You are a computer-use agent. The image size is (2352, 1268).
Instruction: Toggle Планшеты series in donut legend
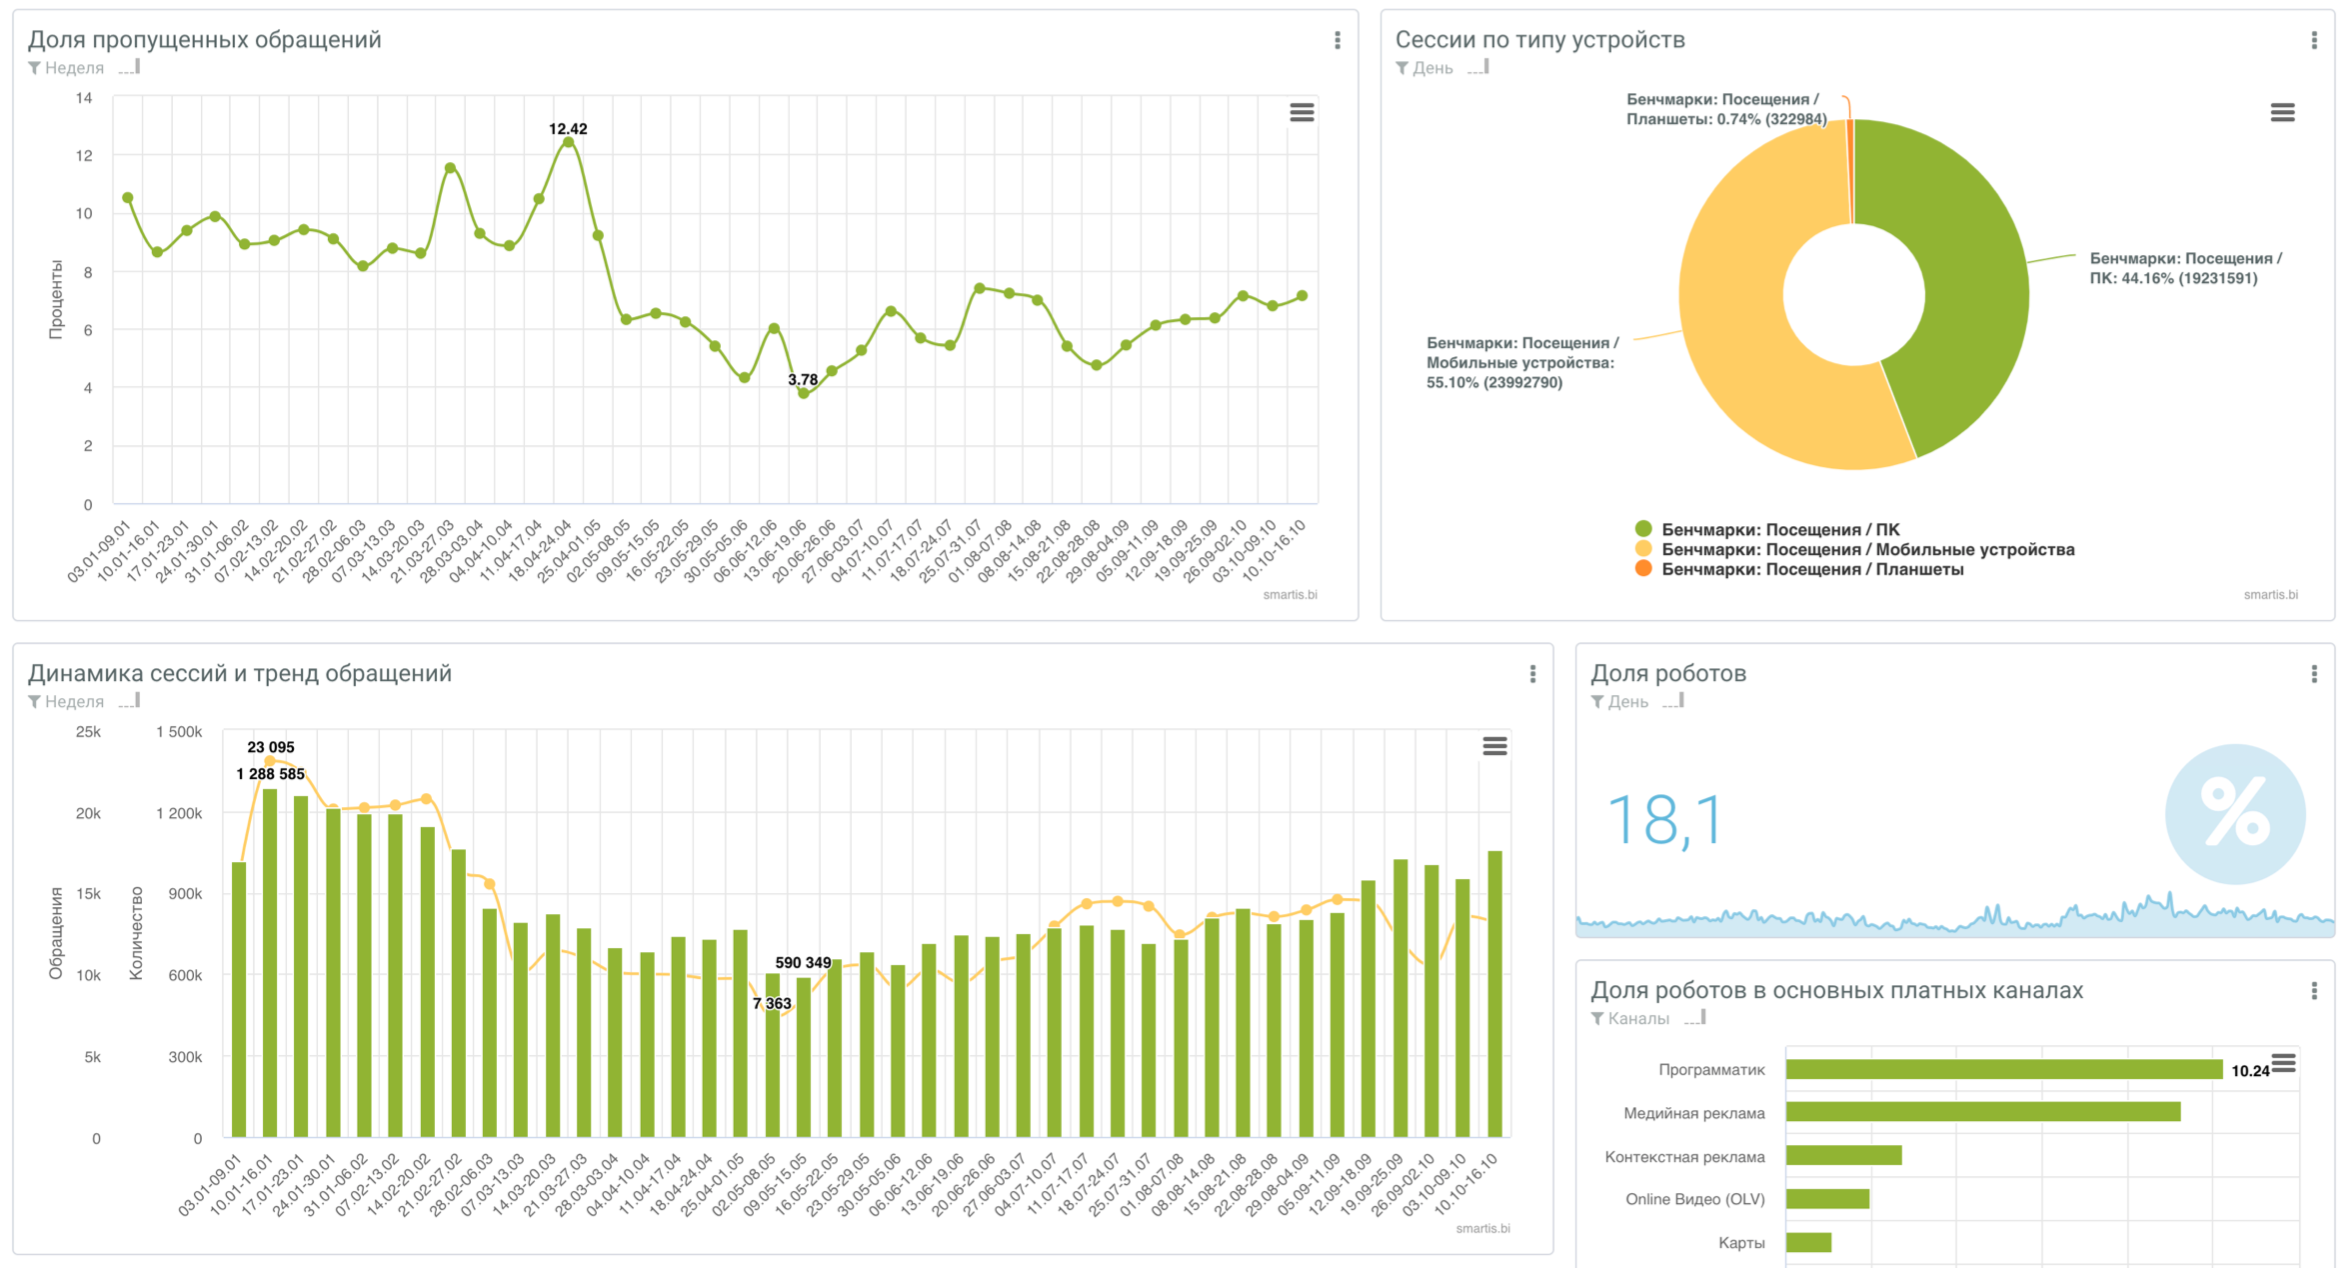tap(1811, 570)
